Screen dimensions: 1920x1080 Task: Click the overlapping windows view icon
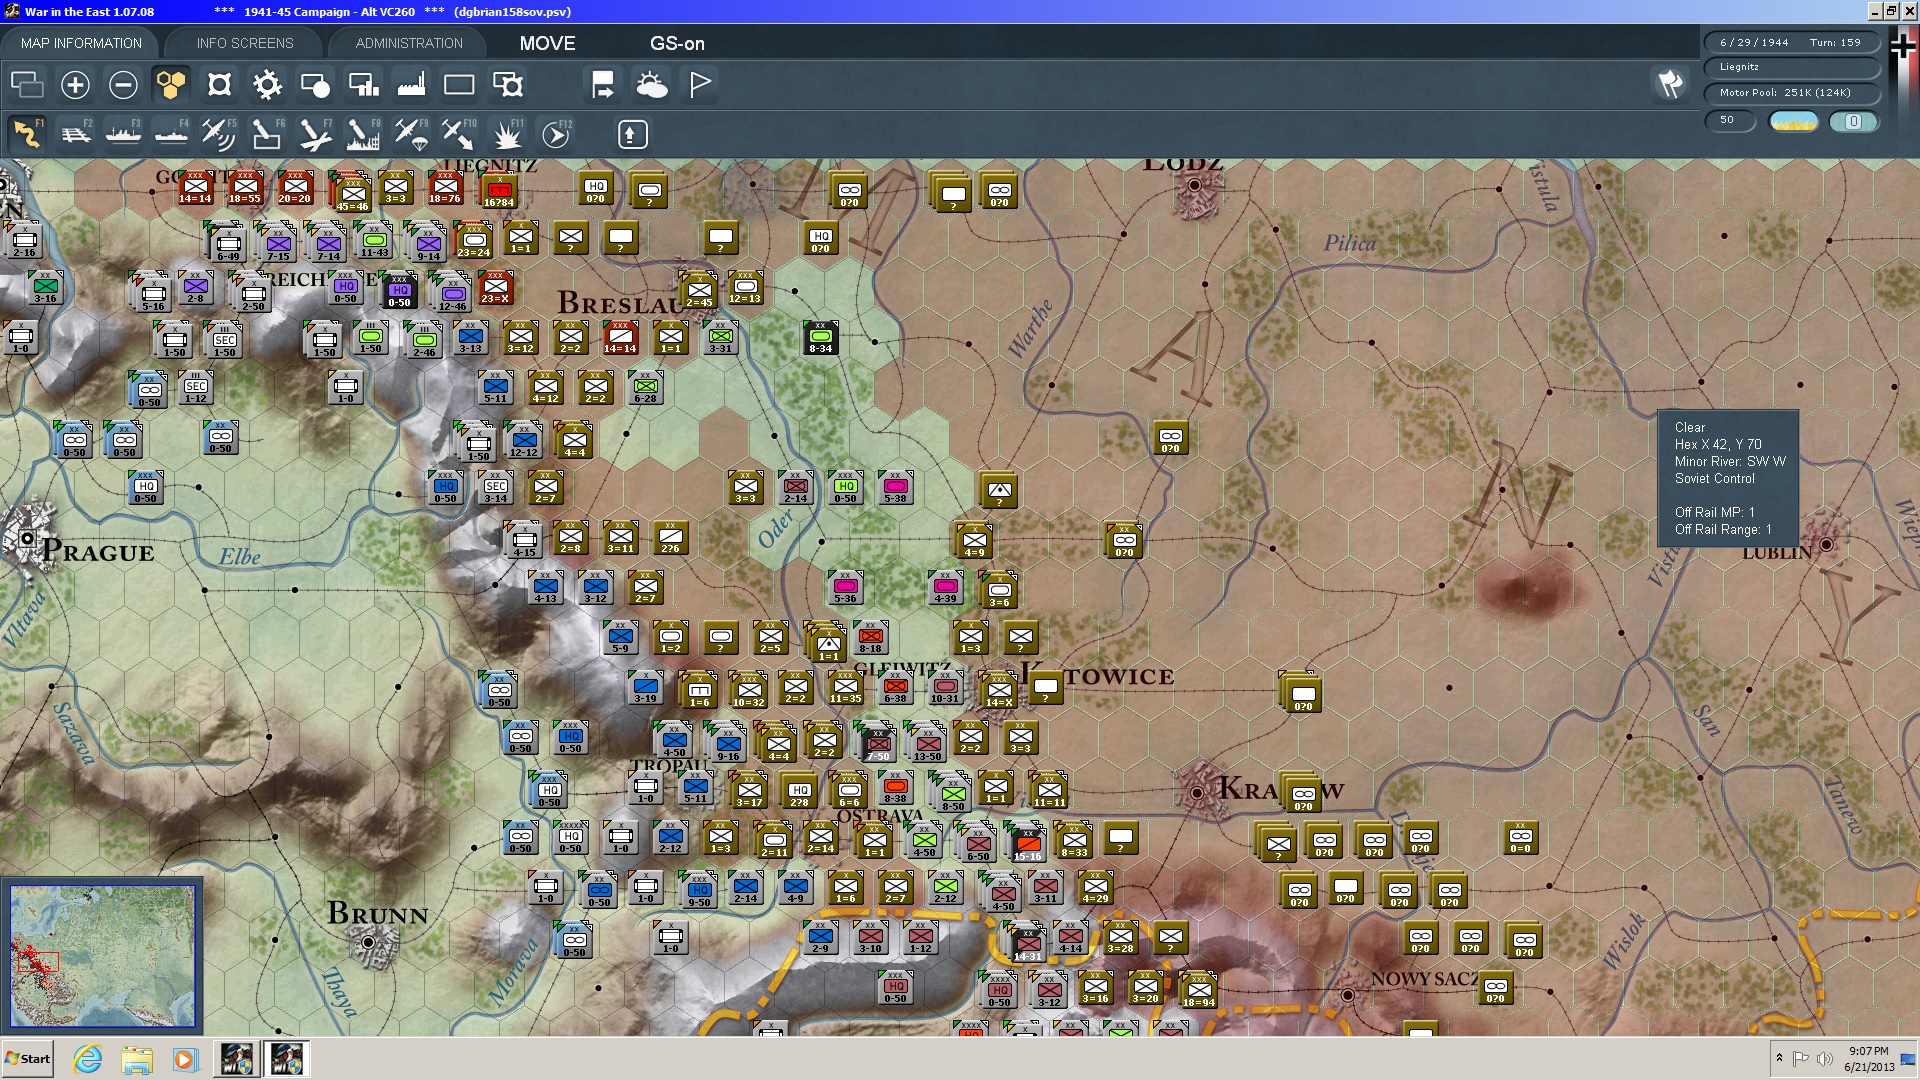pyautogui.click(x=27, y=85)
